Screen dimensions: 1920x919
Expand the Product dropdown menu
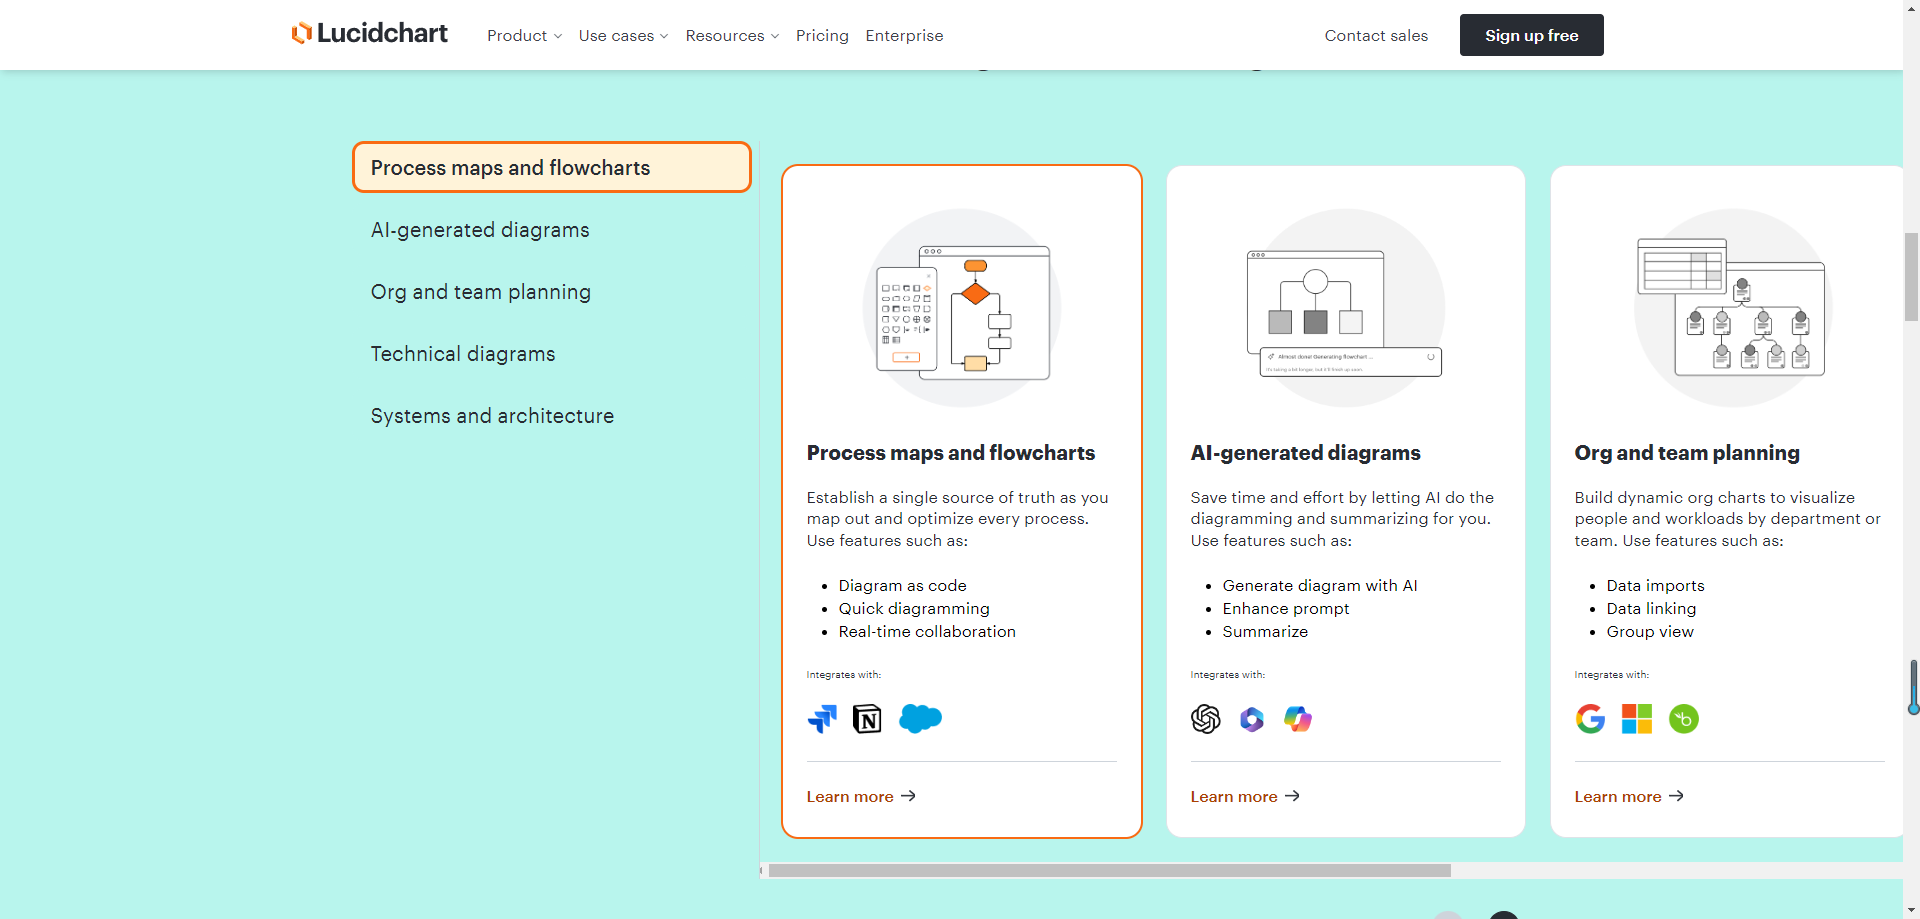click(524, 36)
